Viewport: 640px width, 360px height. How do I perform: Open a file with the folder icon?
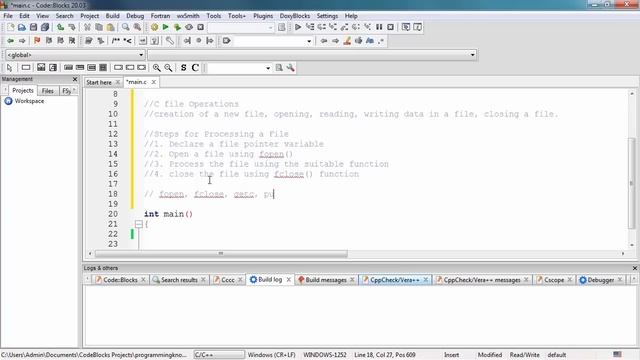[22, 27]
